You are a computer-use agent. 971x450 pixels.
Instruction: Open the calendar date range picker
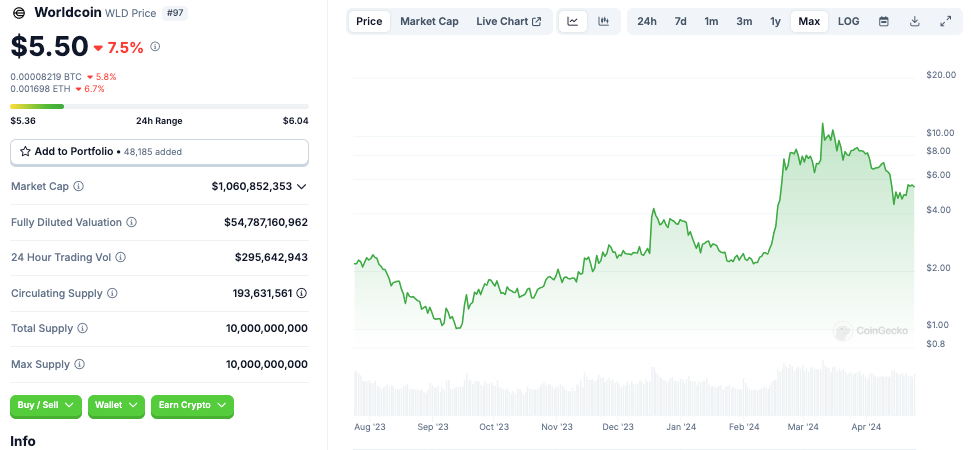883,21
